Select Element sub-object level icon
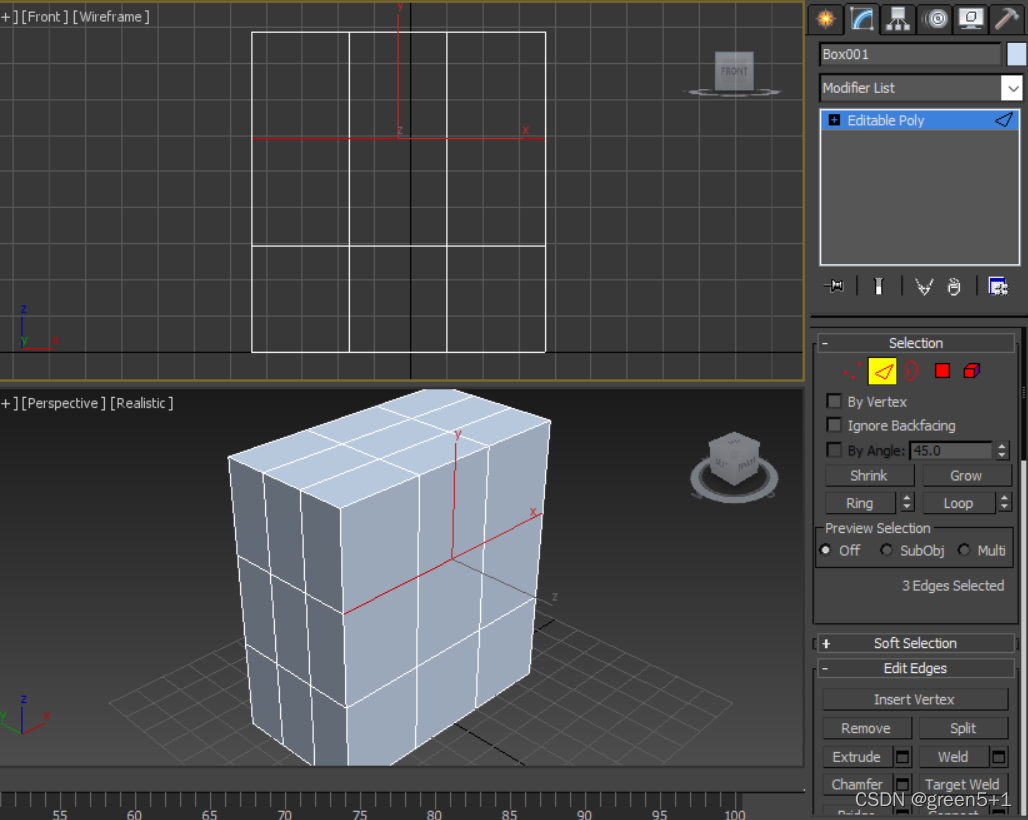Image resolution: width=1028 pixels, height=820 pixels. point(972,371)
